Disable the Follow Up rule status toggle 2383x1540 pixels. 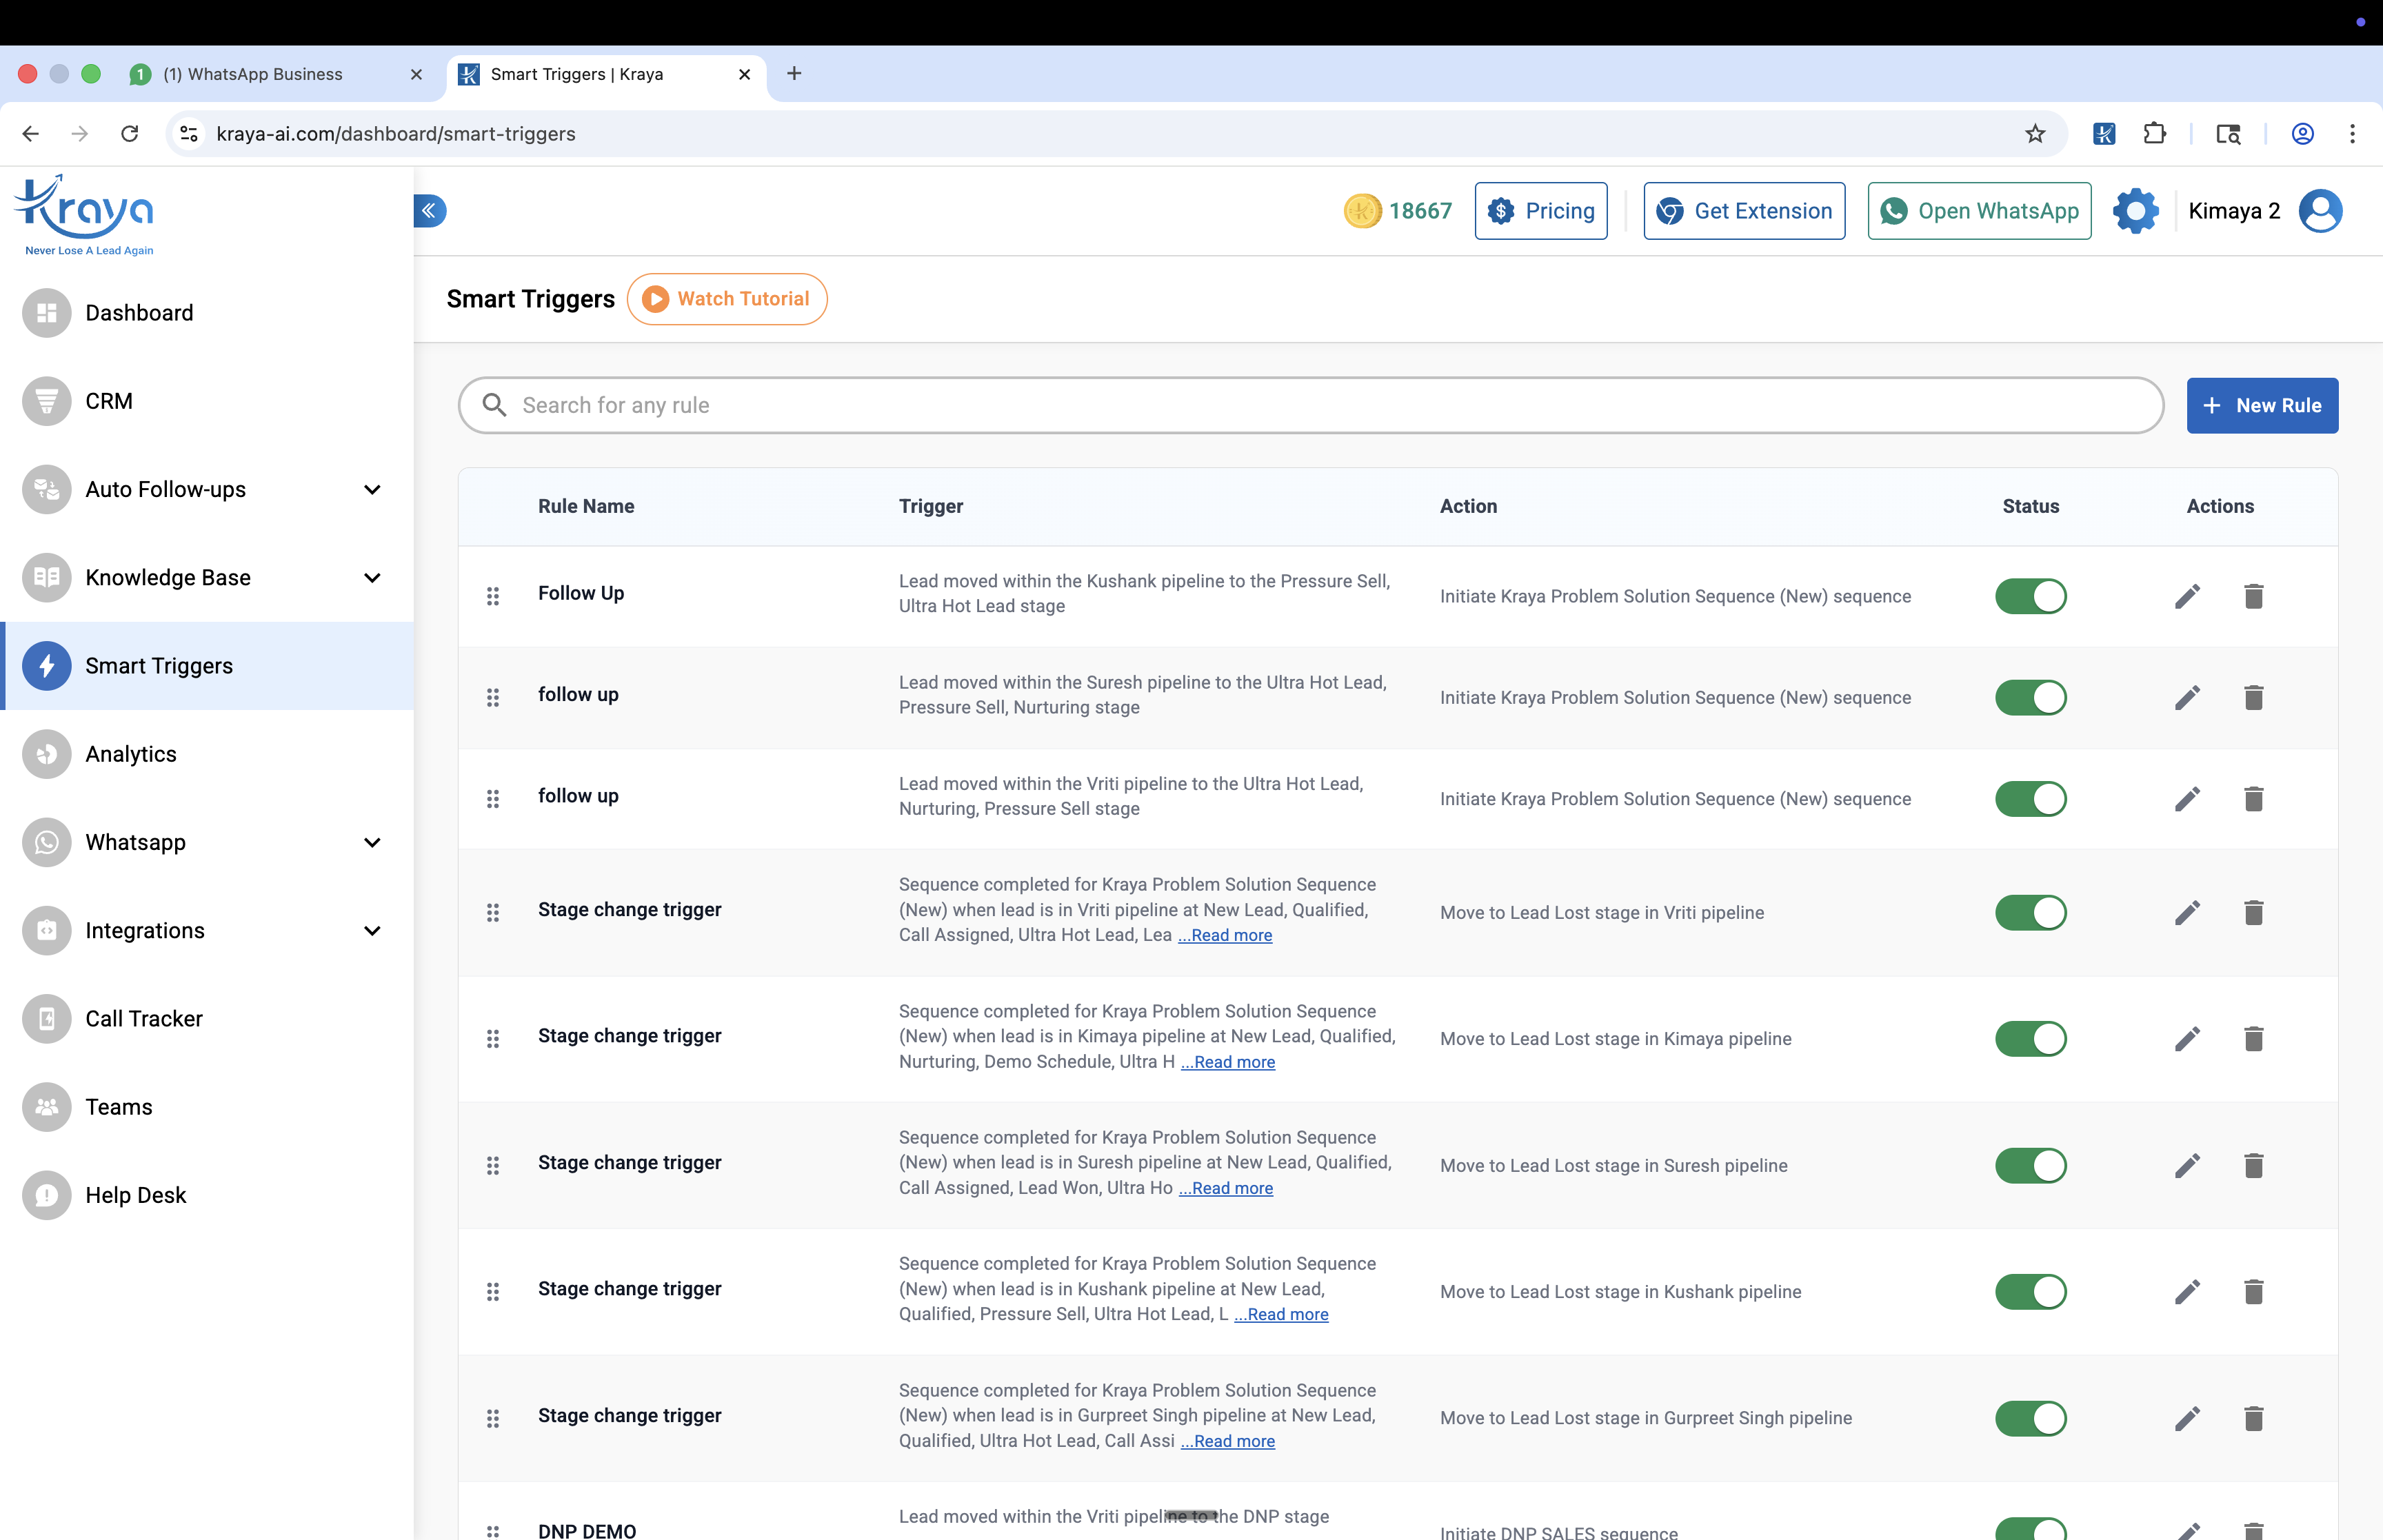tap(2031, 596)
